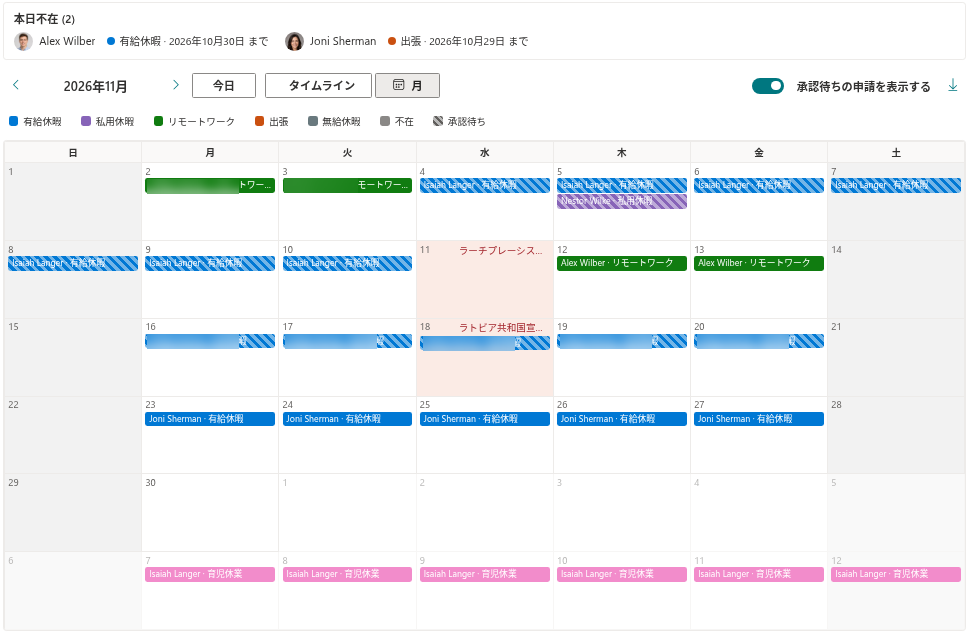Open Isaiah Langer 育児休業 event on December 7
The height and width of the screenshot is (633, 975).
[x=210, y=575]
